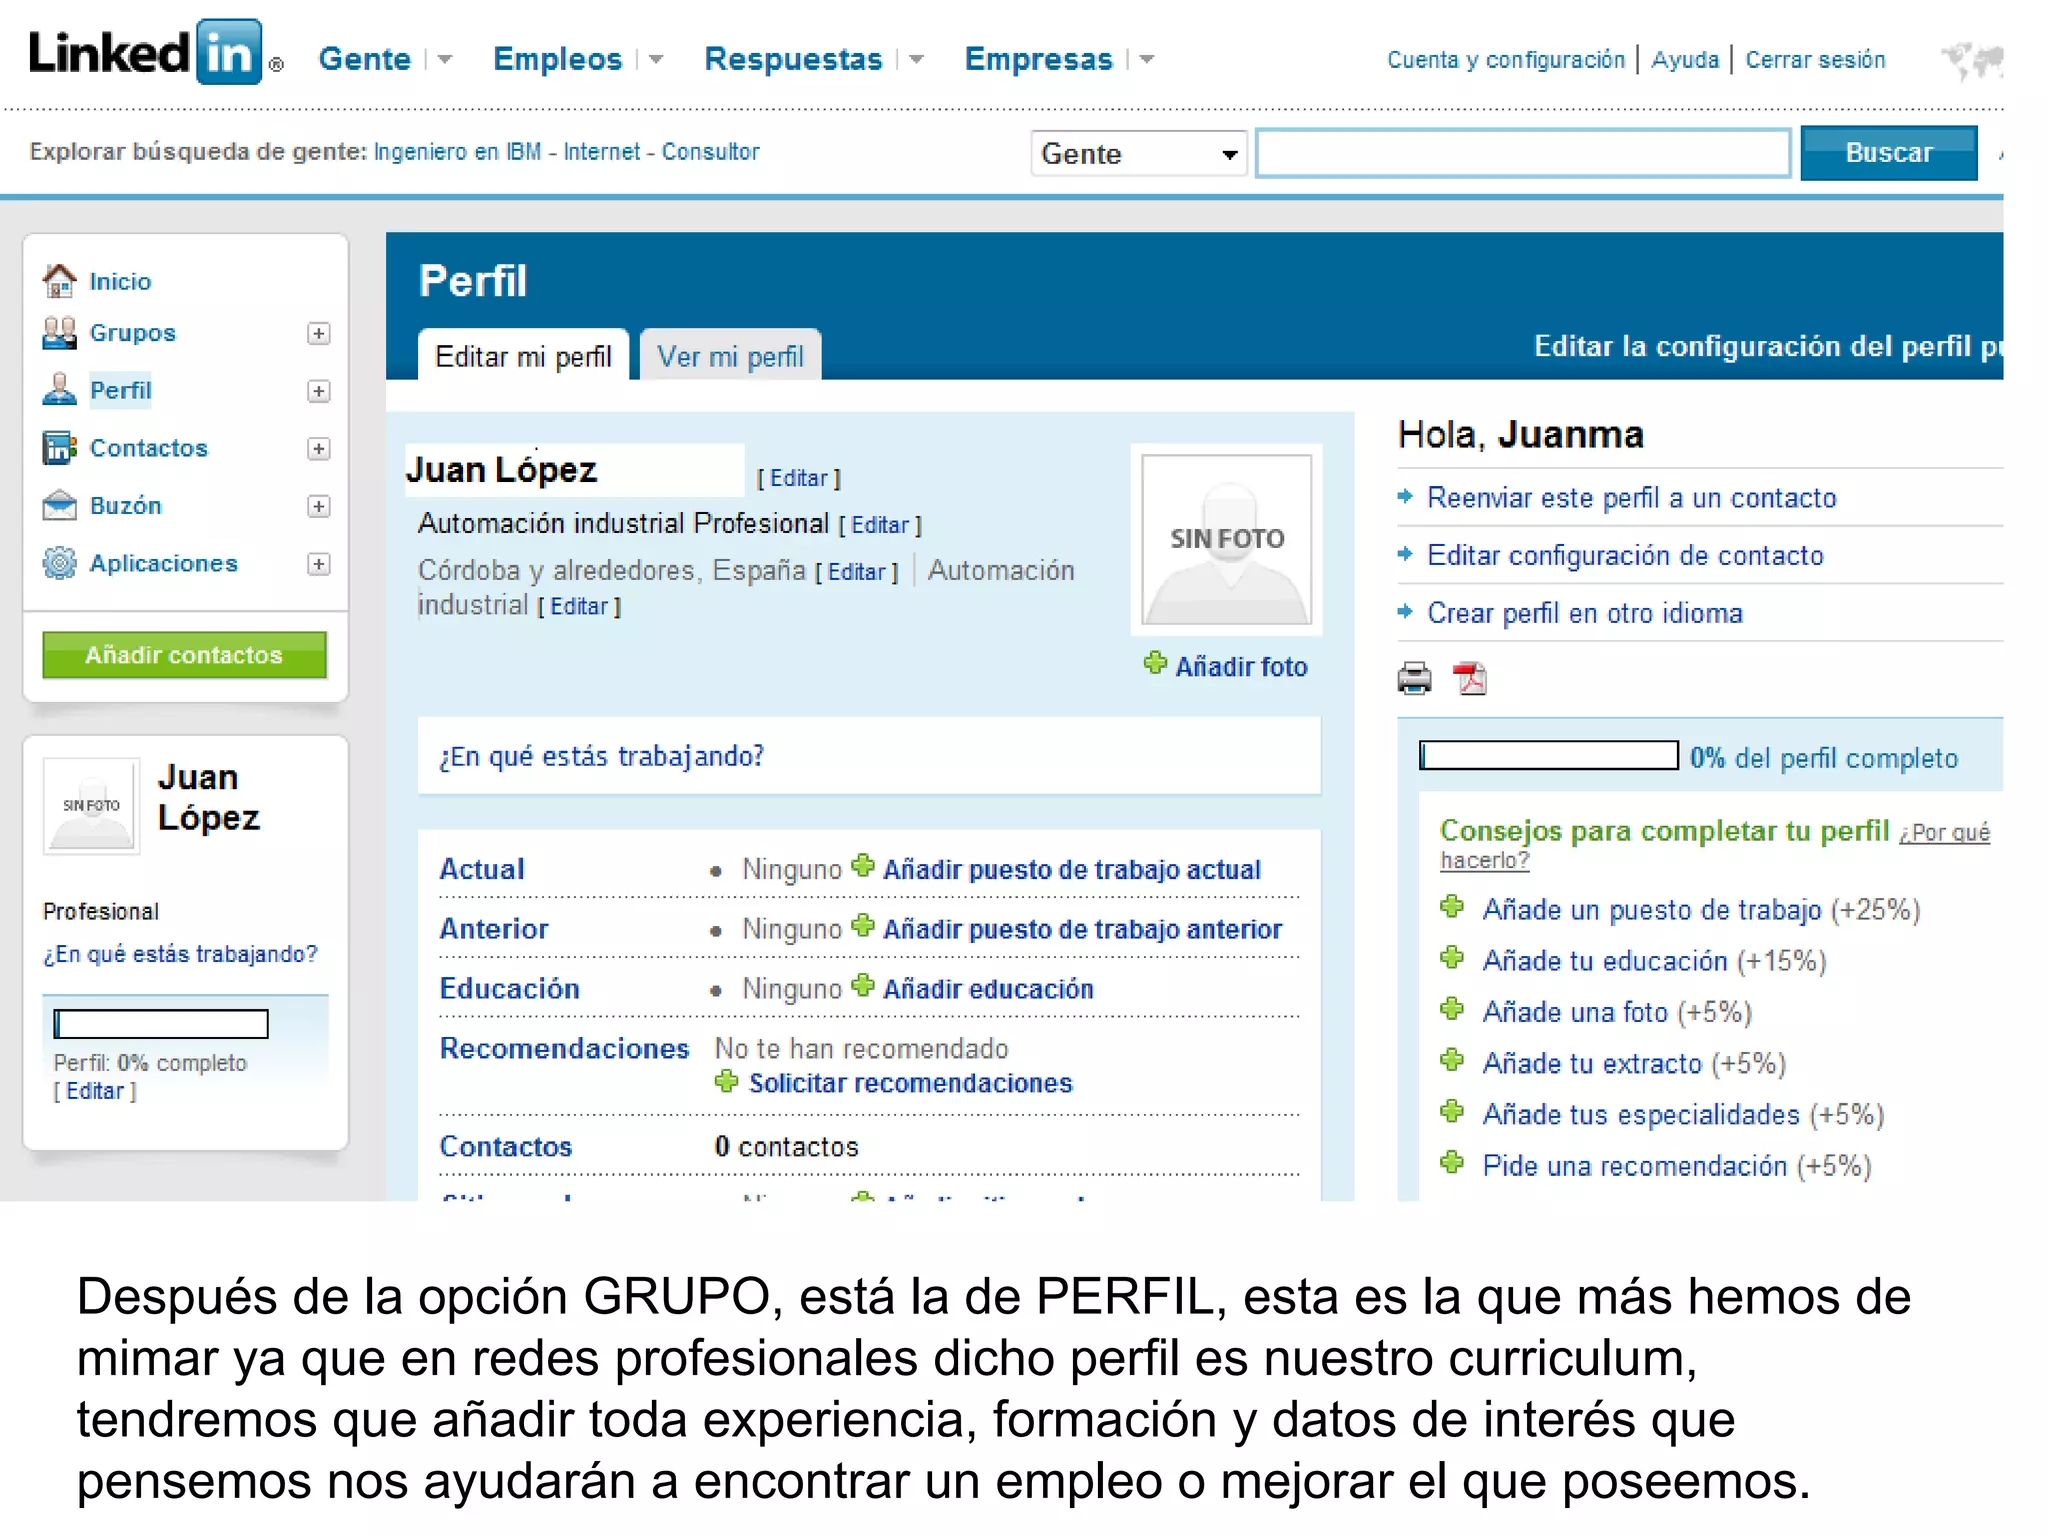The height and width of the screenshot is (1536, 2048).
Task: Click the Perfil person icon in sidebar
Action: [60, 390]
